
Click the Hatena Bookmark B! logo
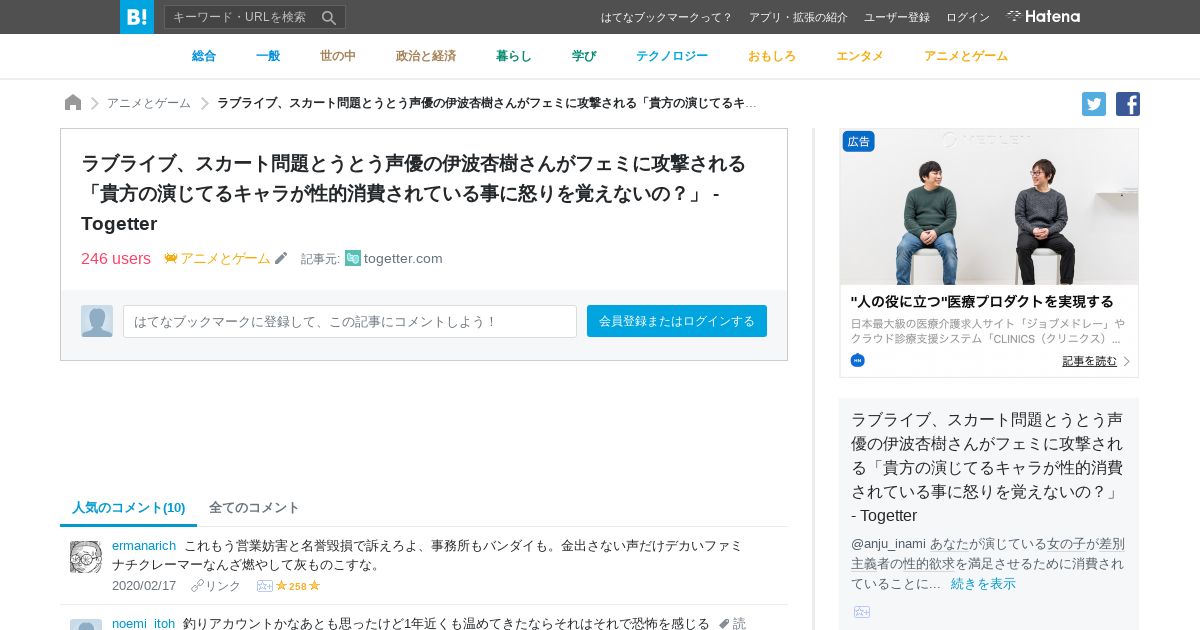coord(137,17)
